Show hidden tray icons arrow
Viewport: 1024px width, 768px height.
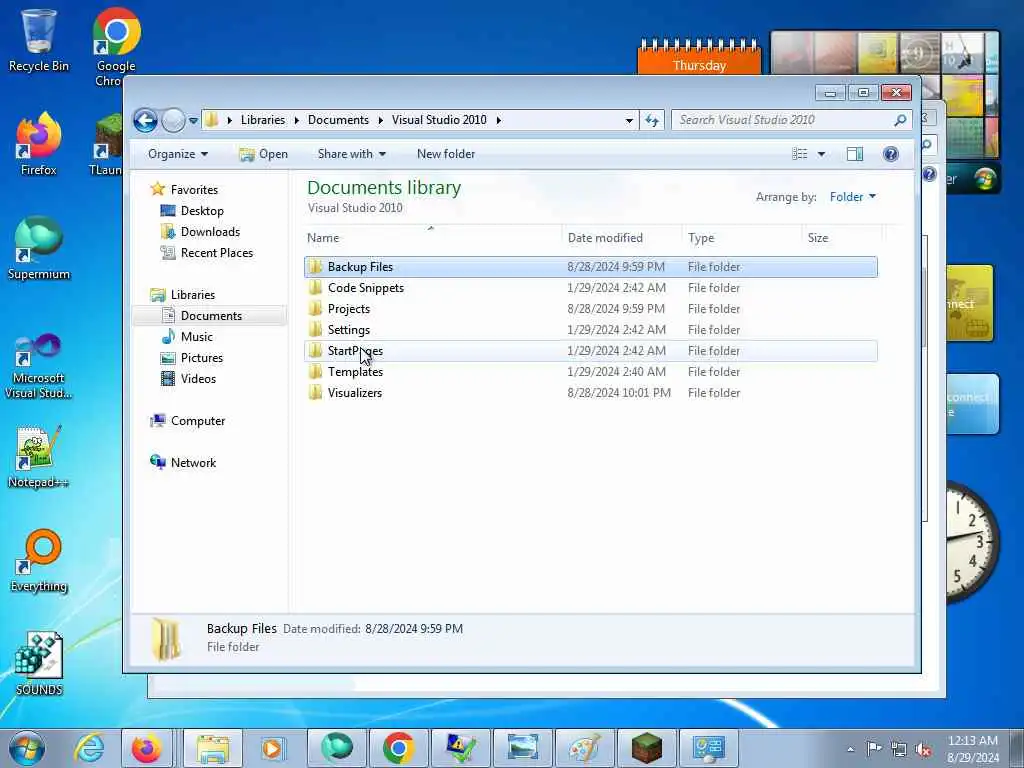[850, 750]
